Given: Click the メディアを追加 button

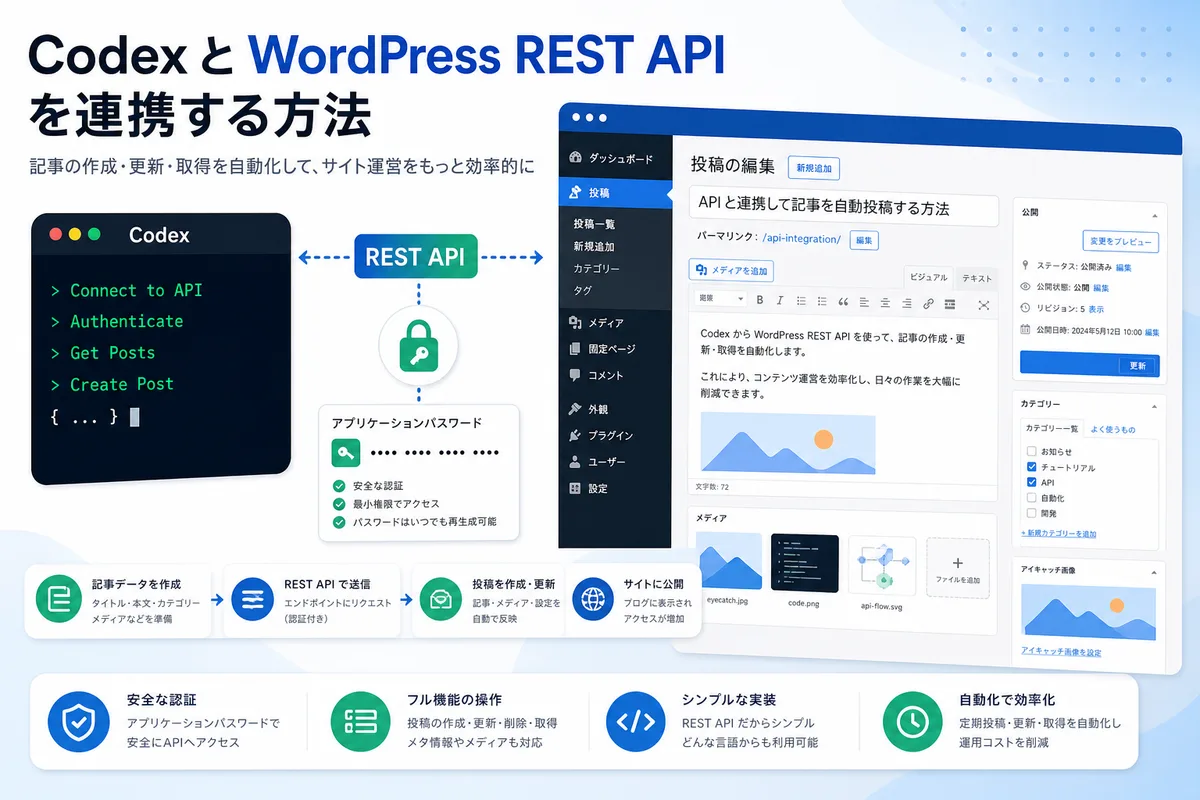Looking at the screenshot, I should (731, 270).
